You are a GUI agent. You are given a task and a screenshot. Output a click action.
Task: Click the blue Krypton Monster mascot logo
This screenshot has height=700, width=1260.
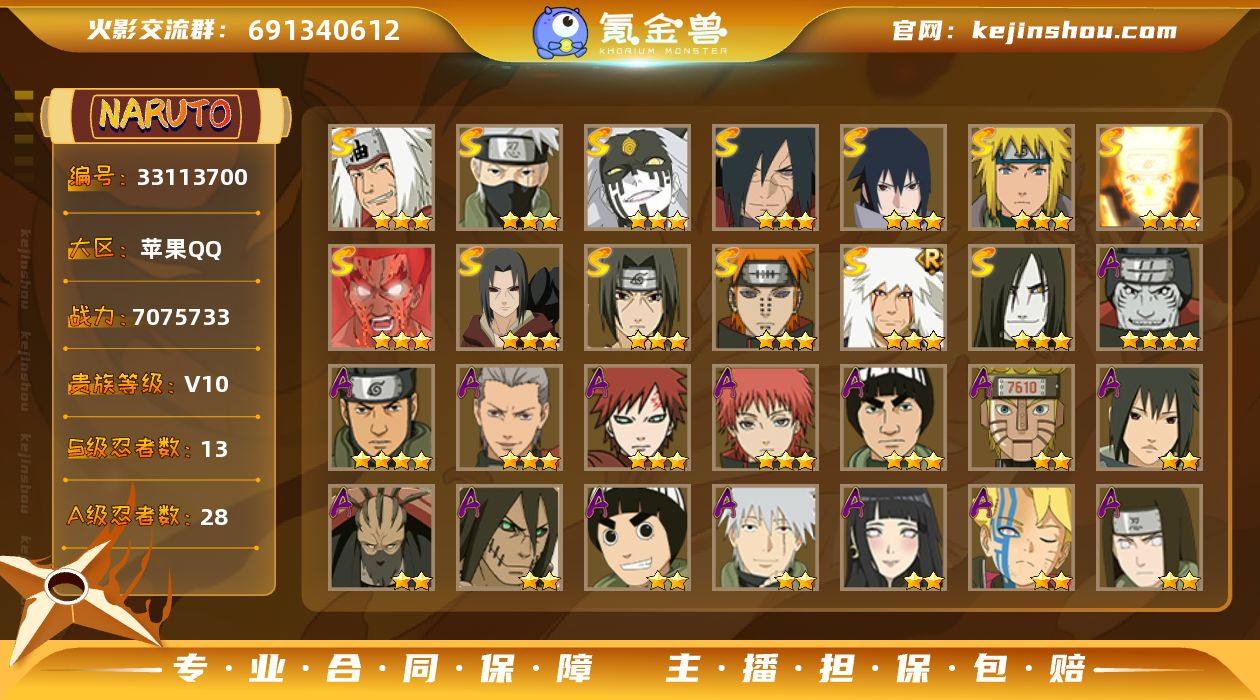click(559, 32)
